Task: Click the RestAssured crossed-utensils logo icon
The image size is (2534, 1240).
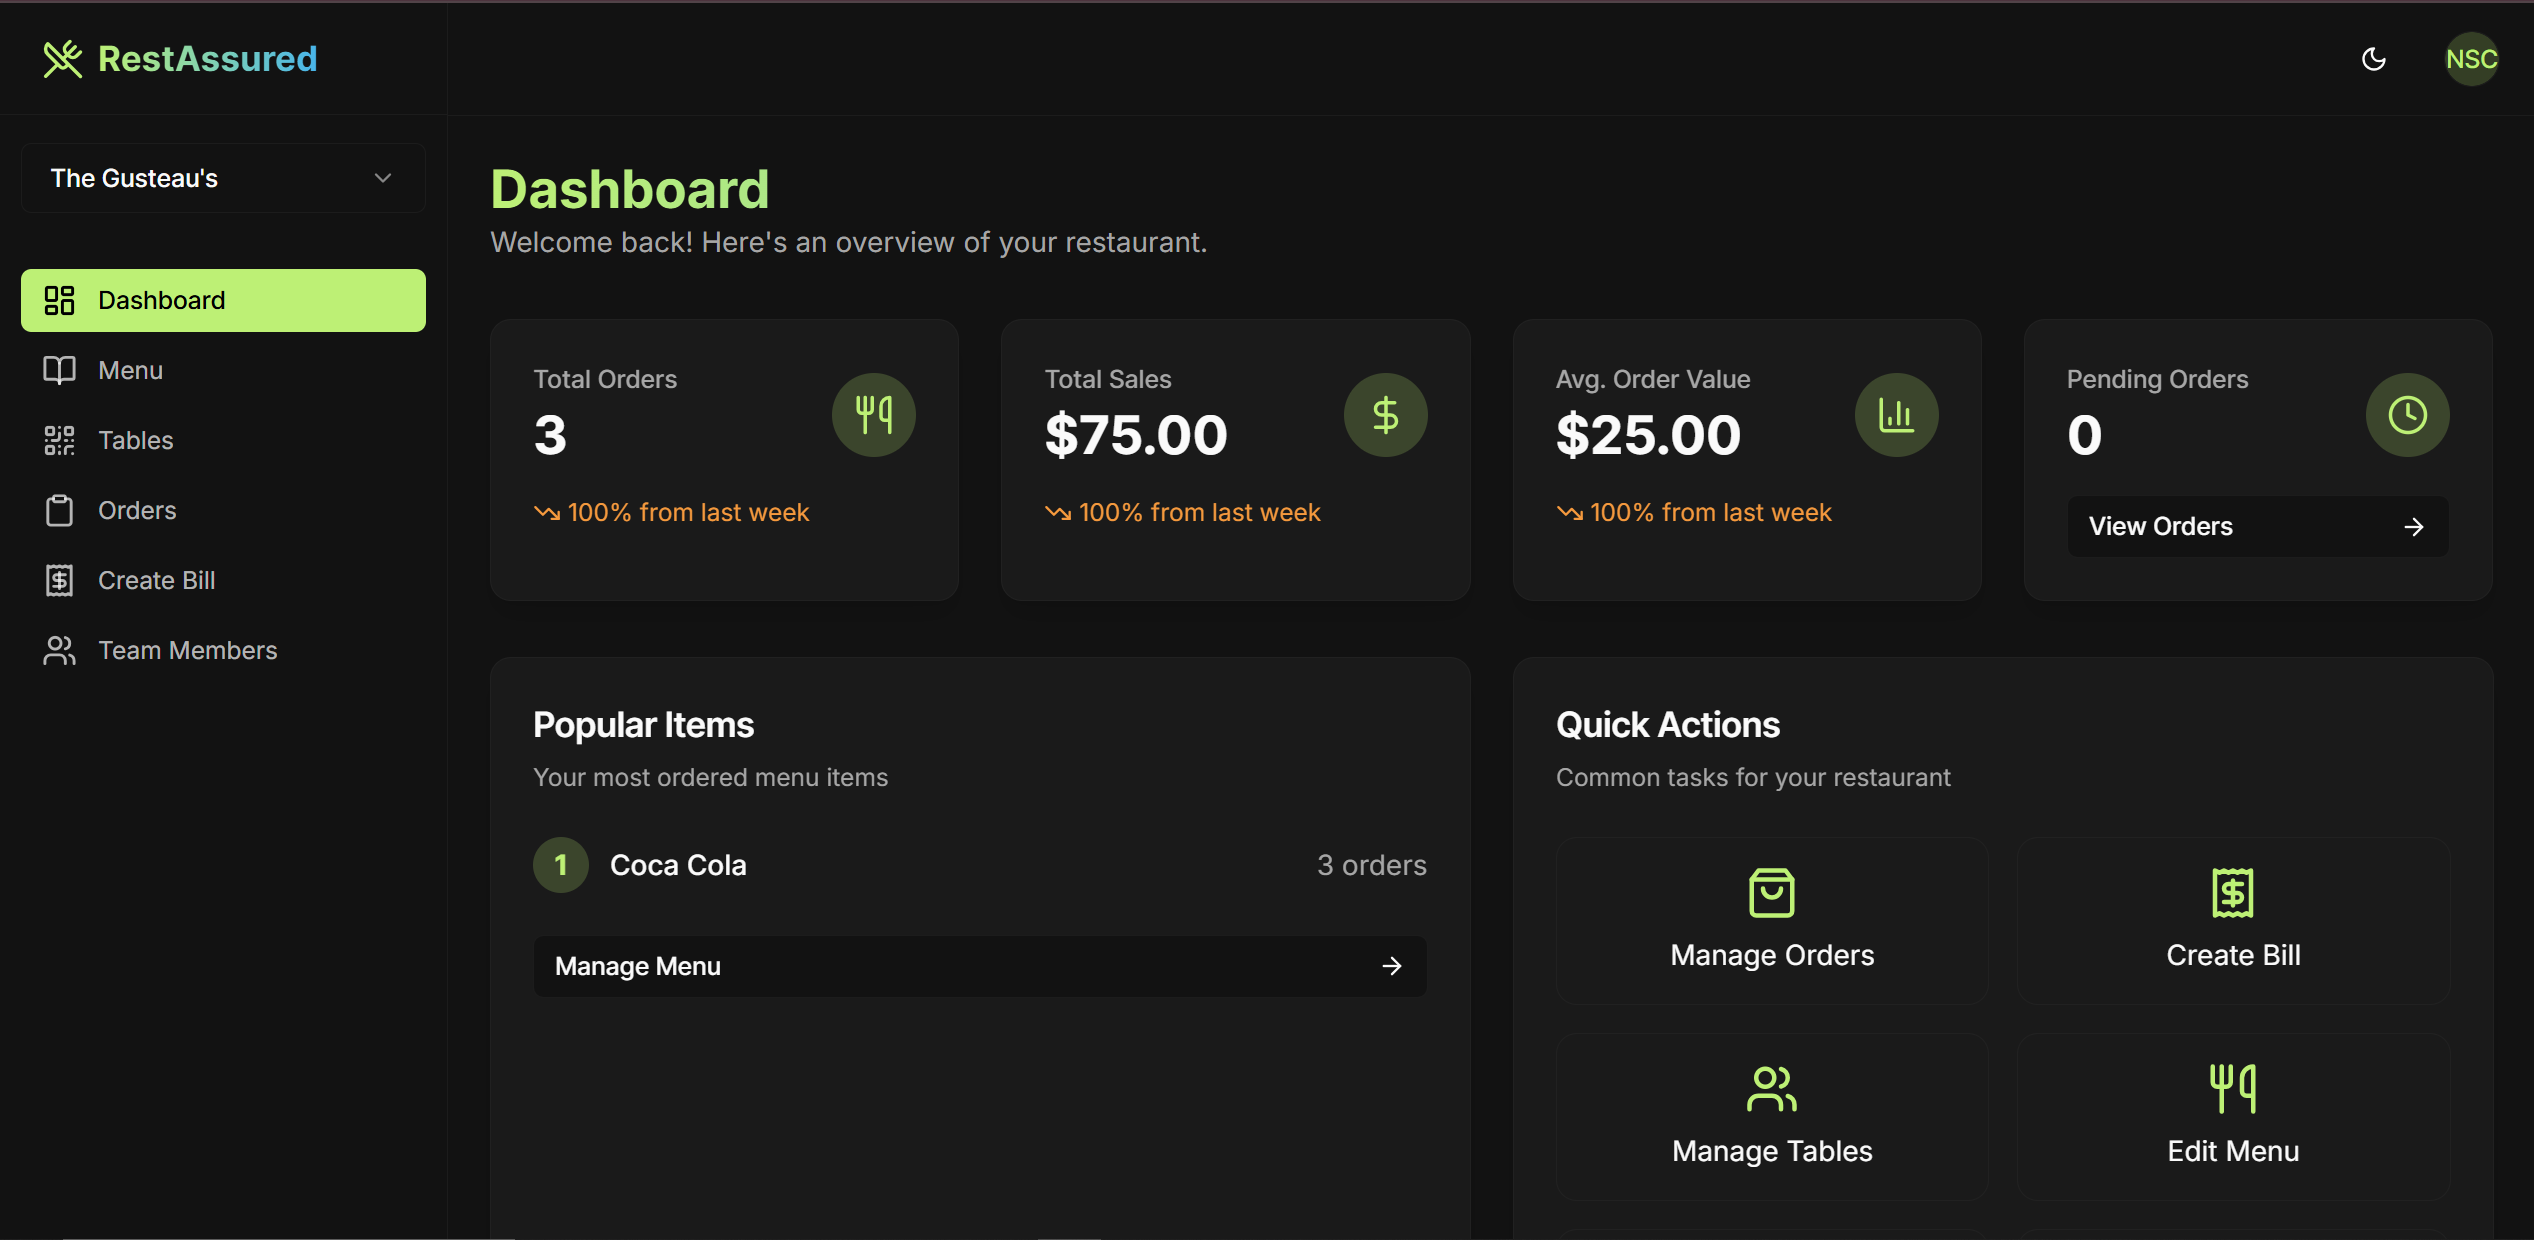Action: click(62, 59)
